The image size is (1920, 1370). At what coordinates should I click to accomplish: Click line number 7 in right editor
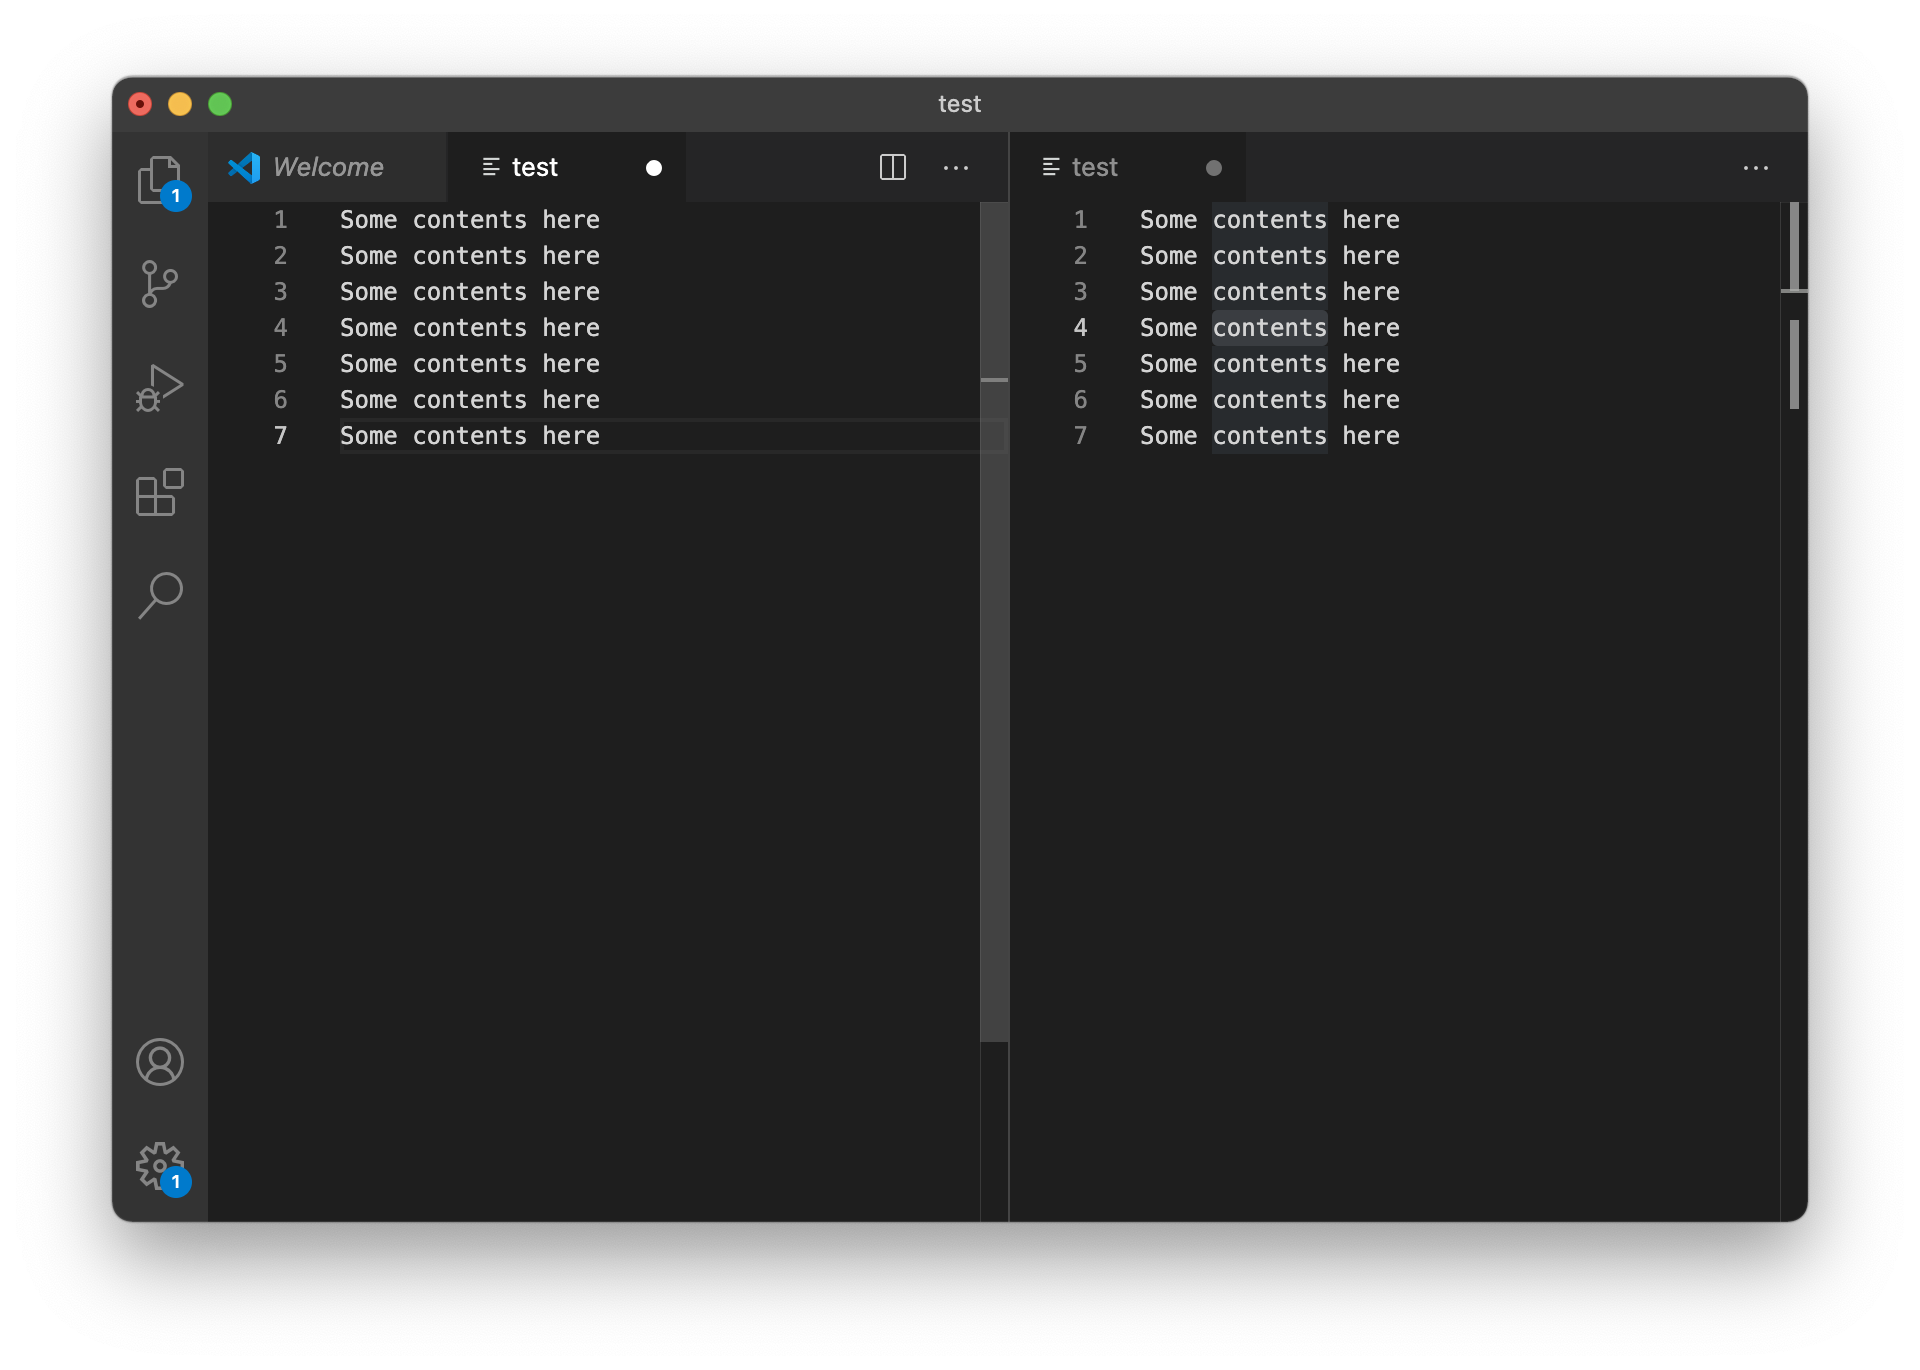pyautogui.click(x=1081, y=436)
